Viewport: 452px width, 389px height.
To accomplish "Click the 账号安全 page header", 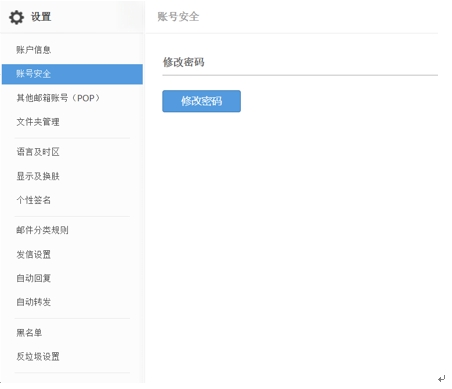I will [x=178, y=17].
